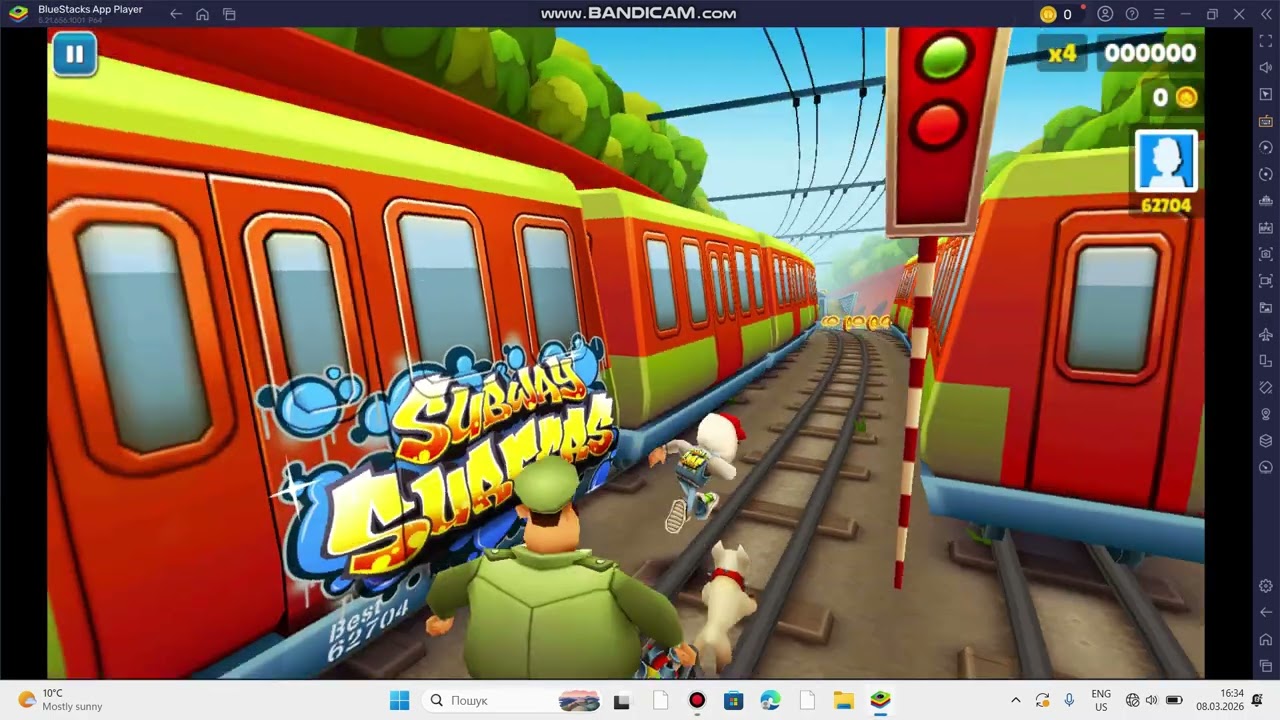The height and width of the screenshot is (720, 1280).
Task: Open the friend avatar with score 62704
Action: point(1166,161)
